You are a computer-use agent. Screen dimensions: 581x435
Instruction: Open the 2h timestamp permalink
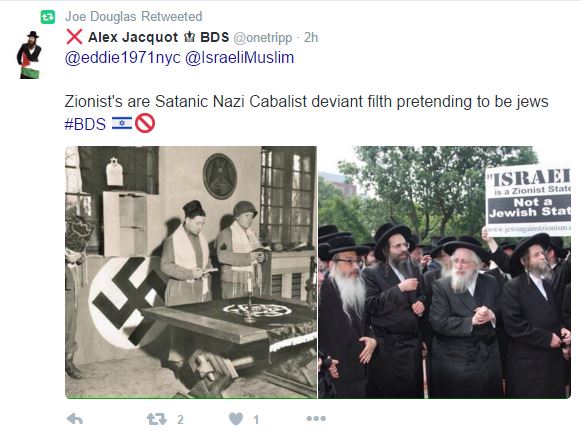311,37
